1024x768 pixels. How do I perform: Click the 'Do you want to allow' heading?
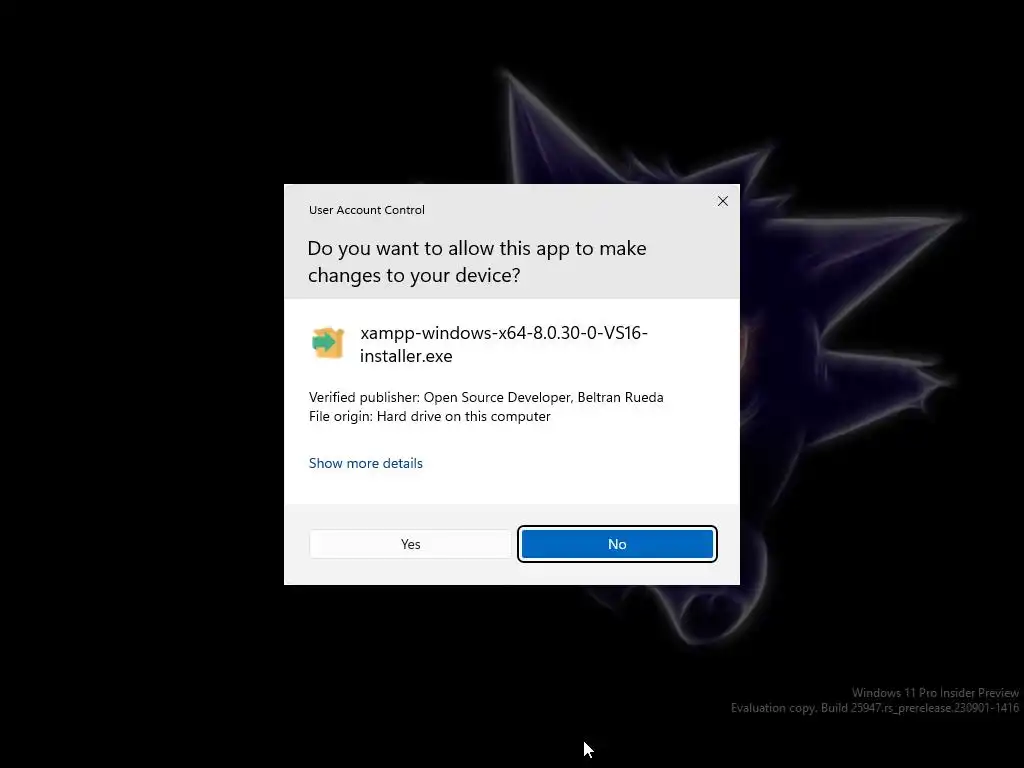pyautogui.click(x=477, y=261)
